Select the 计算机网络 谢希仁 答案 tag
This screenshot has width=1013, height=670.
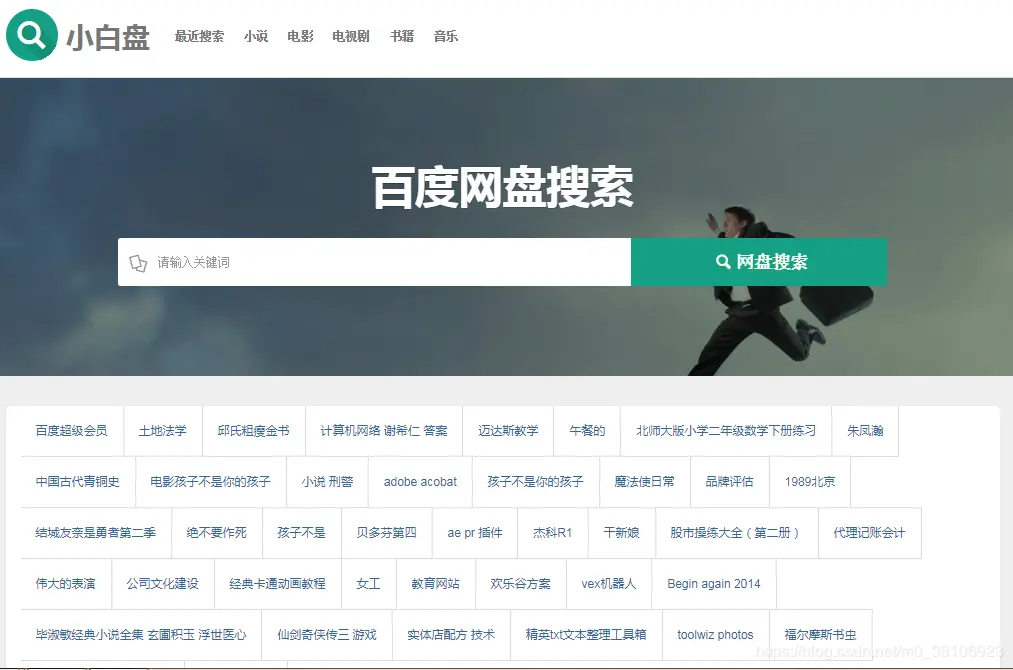click(384, 431)
